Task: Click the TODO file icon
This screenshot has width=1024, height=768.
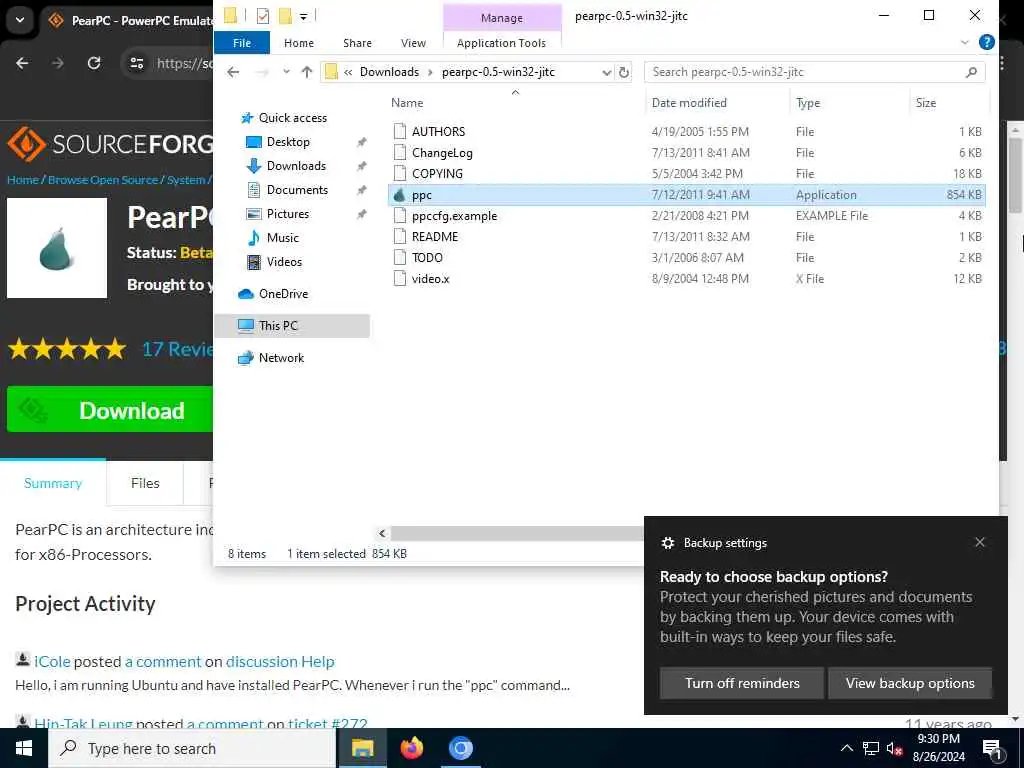Action: tap(400, 257)
